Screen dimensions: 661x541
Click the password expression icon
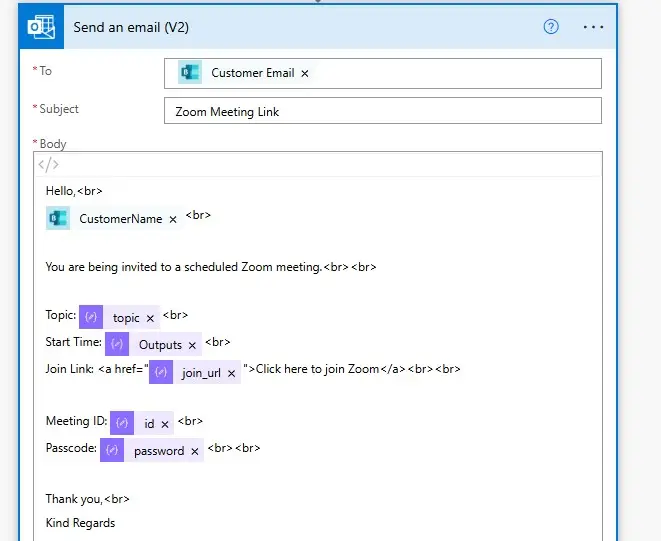112,450
